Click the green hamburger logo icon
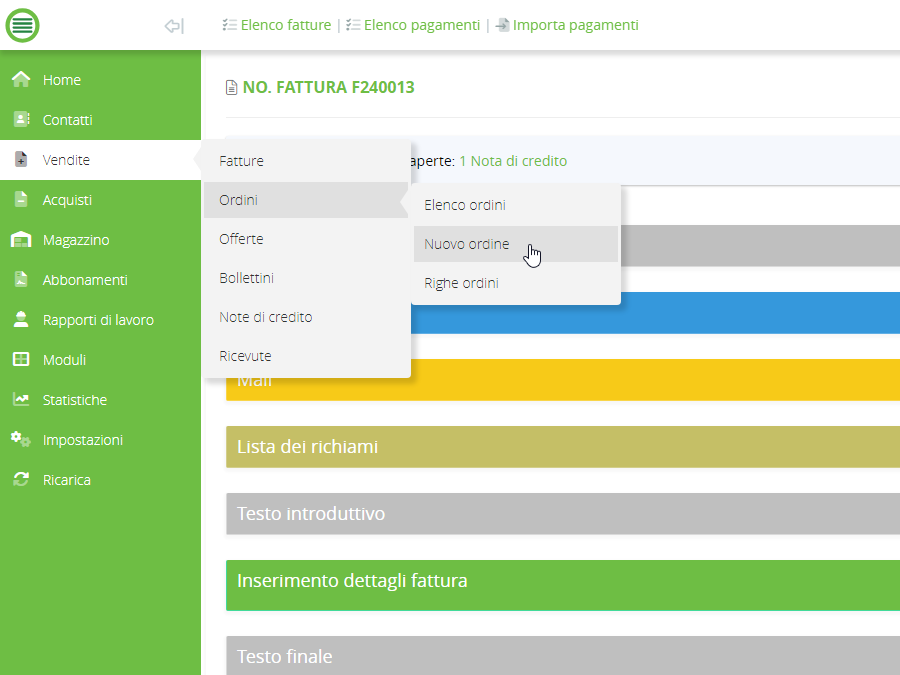 (22, 25)
